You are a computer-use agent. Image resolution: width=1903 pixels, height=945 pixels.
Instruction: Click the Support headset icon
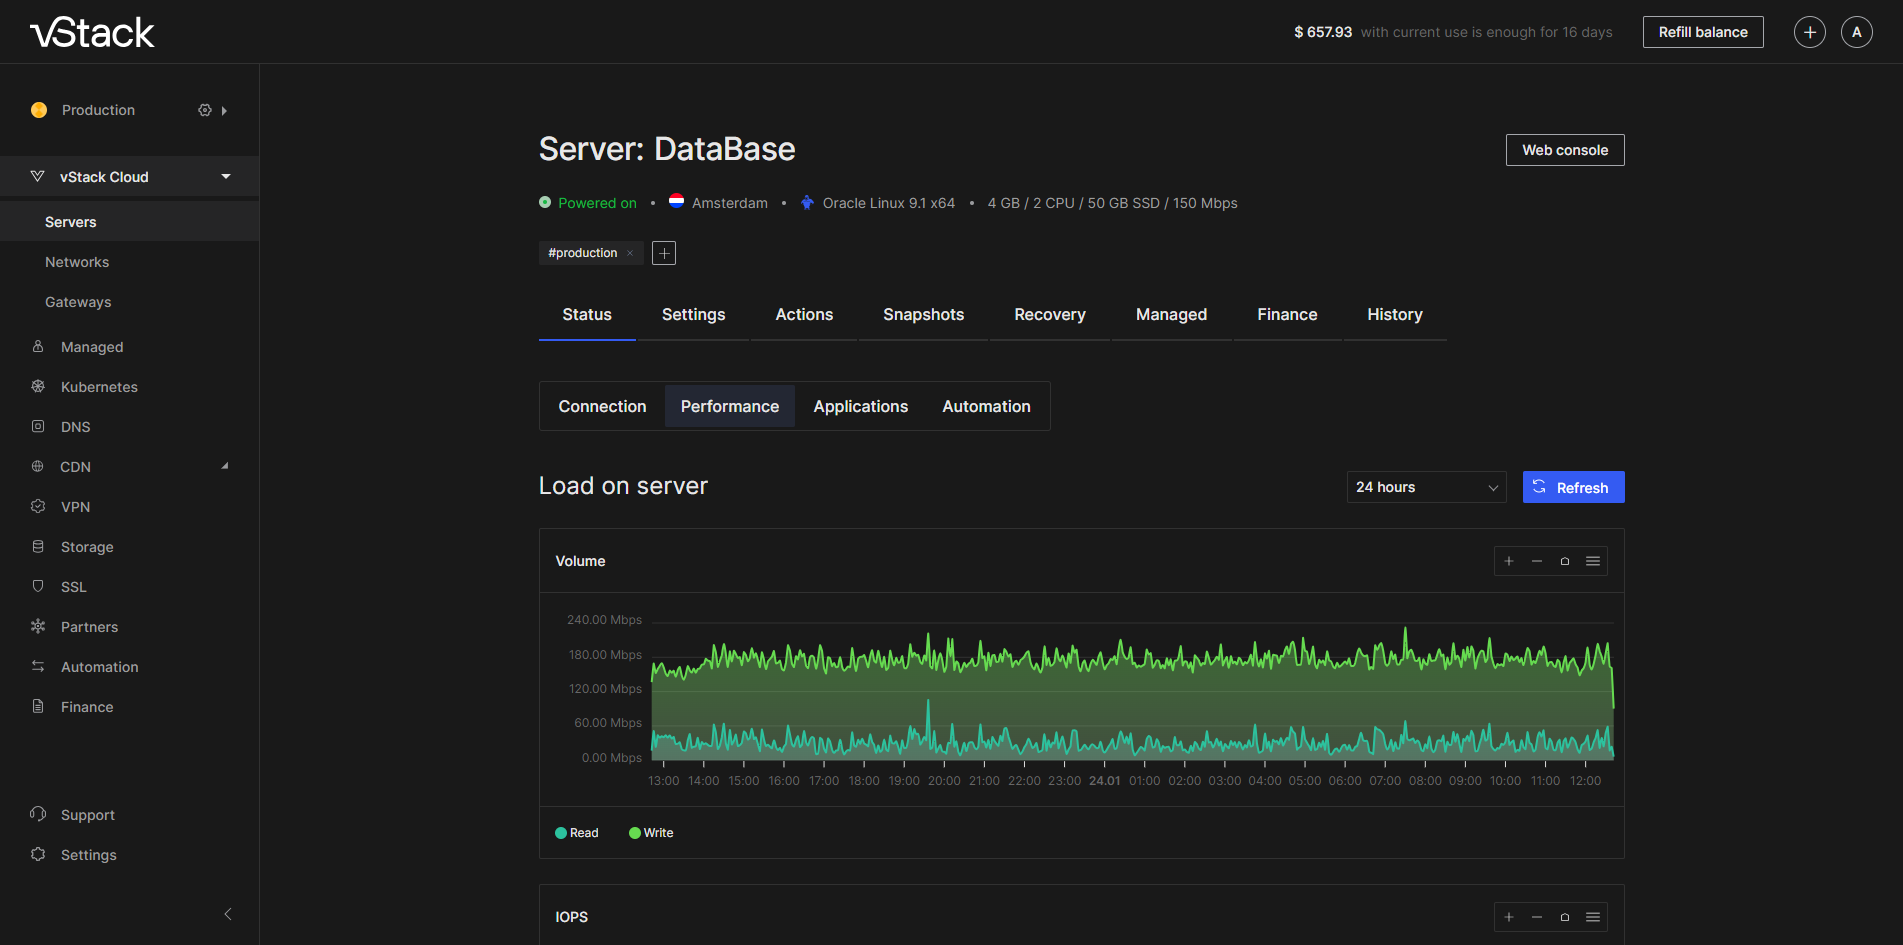point(38,814)
